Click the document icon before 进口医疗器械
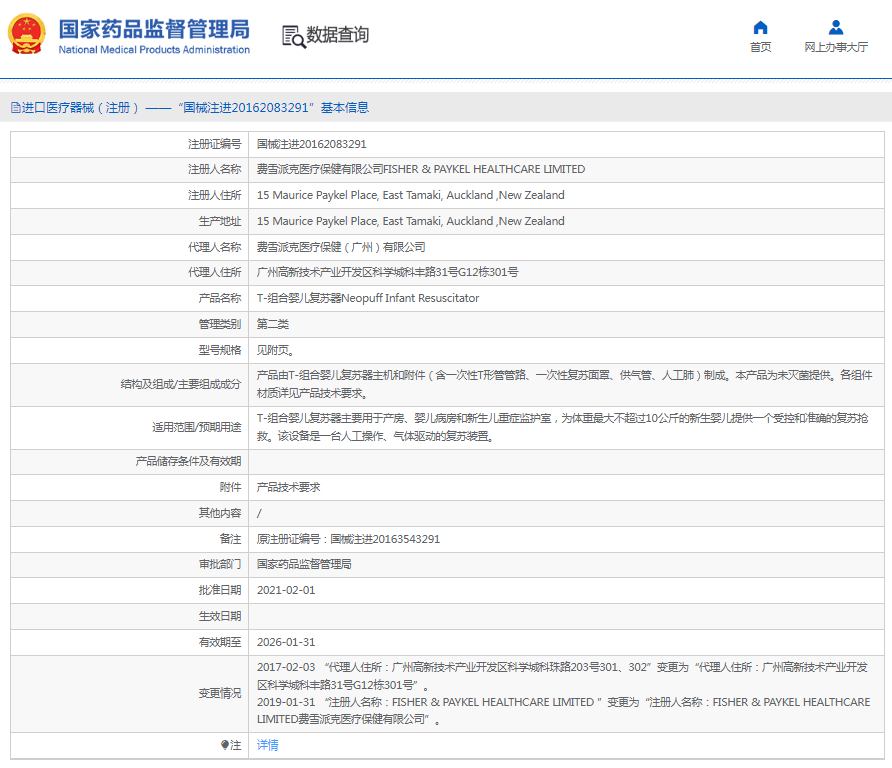This screenshot has width=892, height=768. 16,108
